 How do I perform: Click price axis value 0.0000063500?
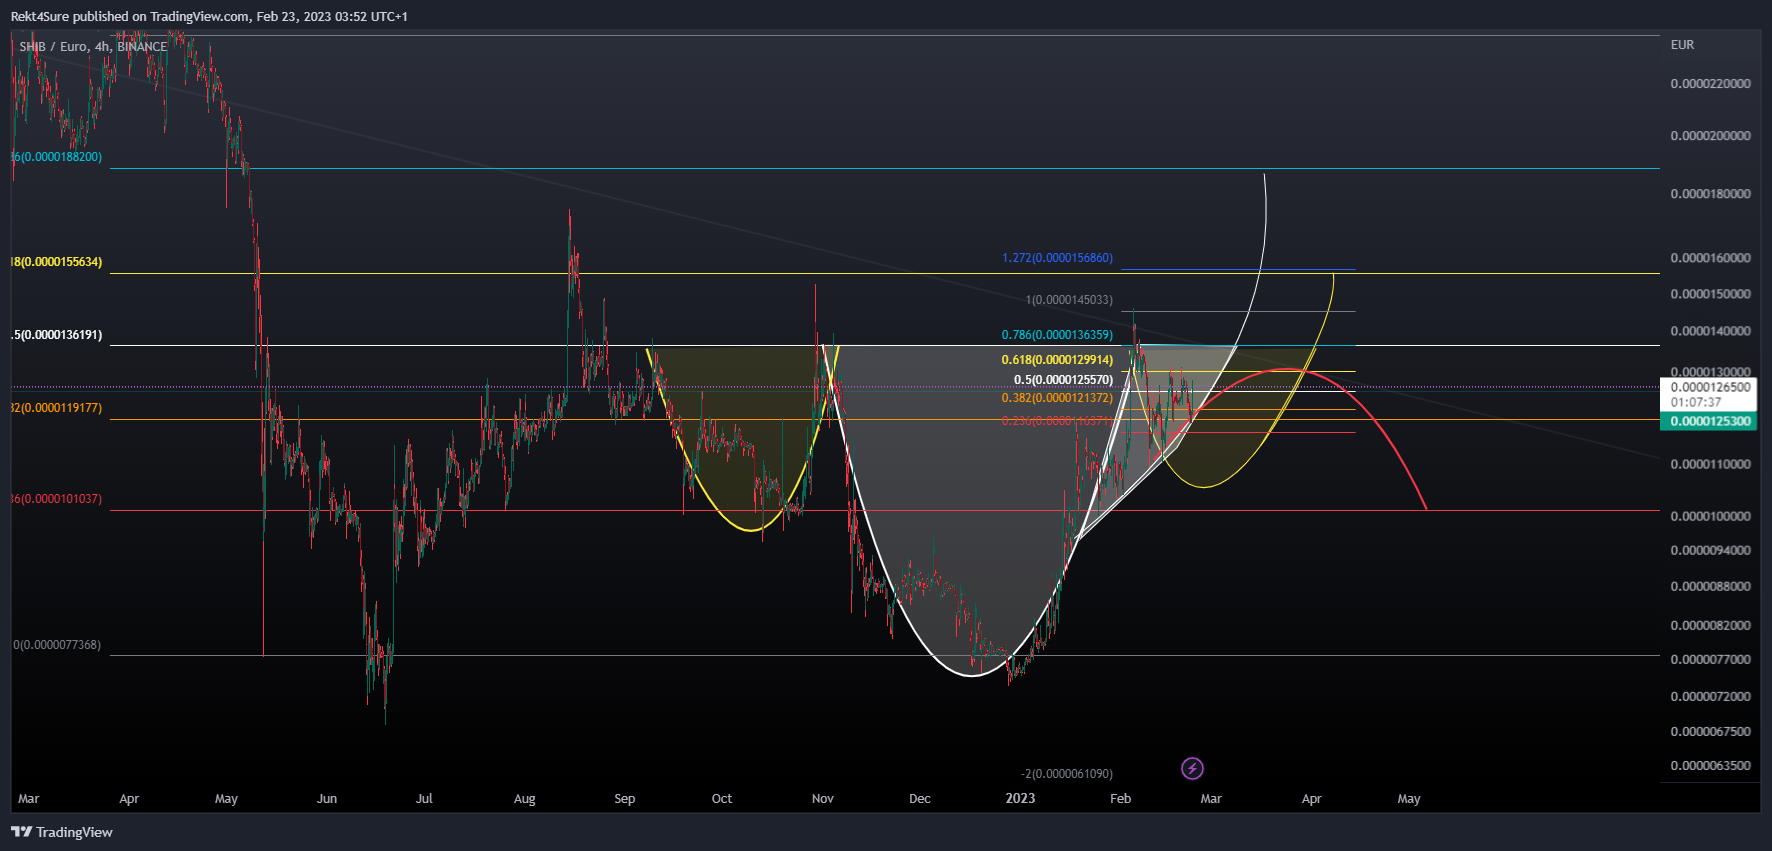(1710, 766)
